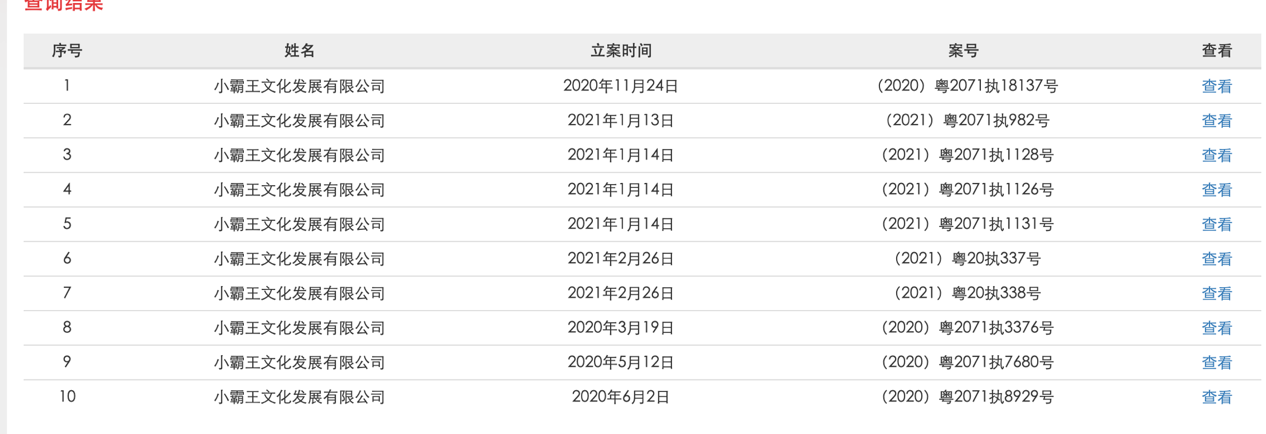Image resolution: width=1266 pixels, height=434 pixels.
Task: Click filing date 2020年6月2日 cell
Action: click(621, 397)
